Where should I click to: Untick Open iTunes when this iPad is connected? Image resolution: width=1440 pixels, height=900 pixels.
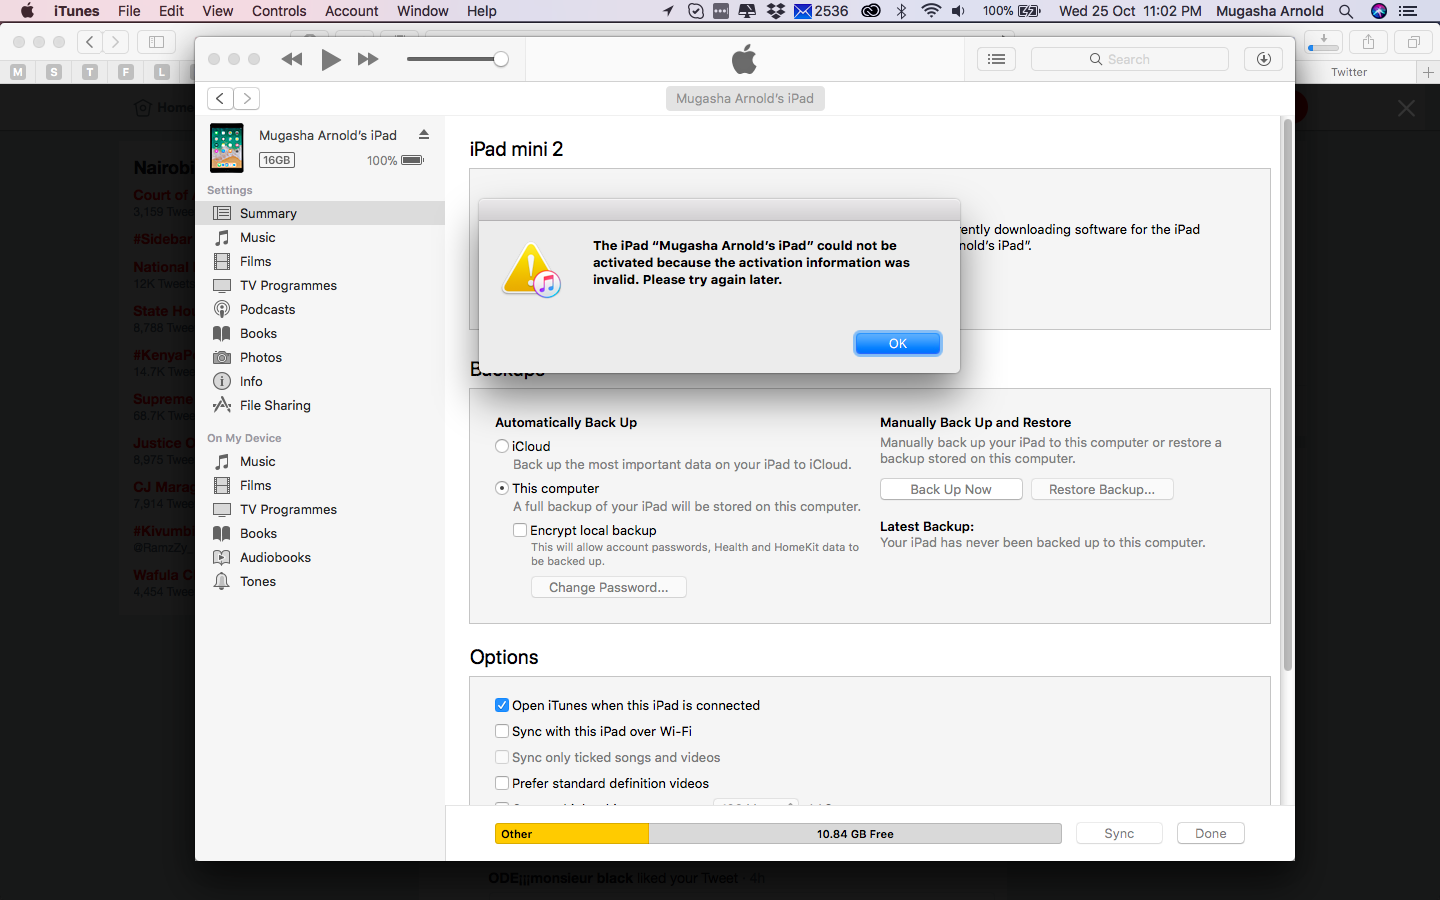pyautogui.click(x=502, y=705)
